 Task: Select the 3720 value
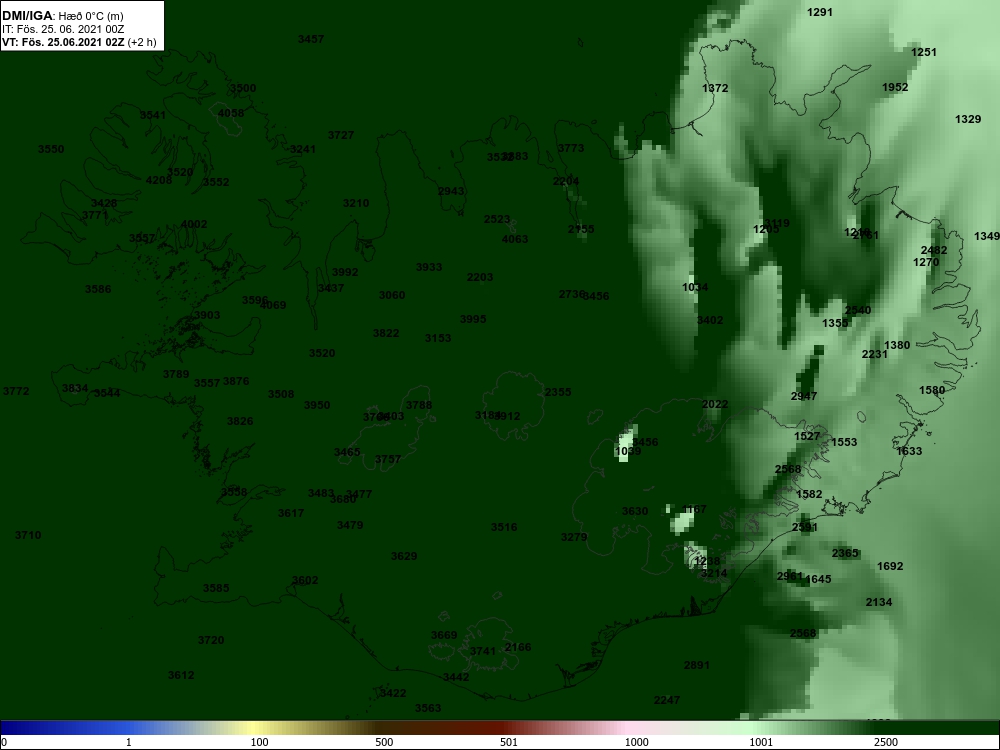[211, 640]
